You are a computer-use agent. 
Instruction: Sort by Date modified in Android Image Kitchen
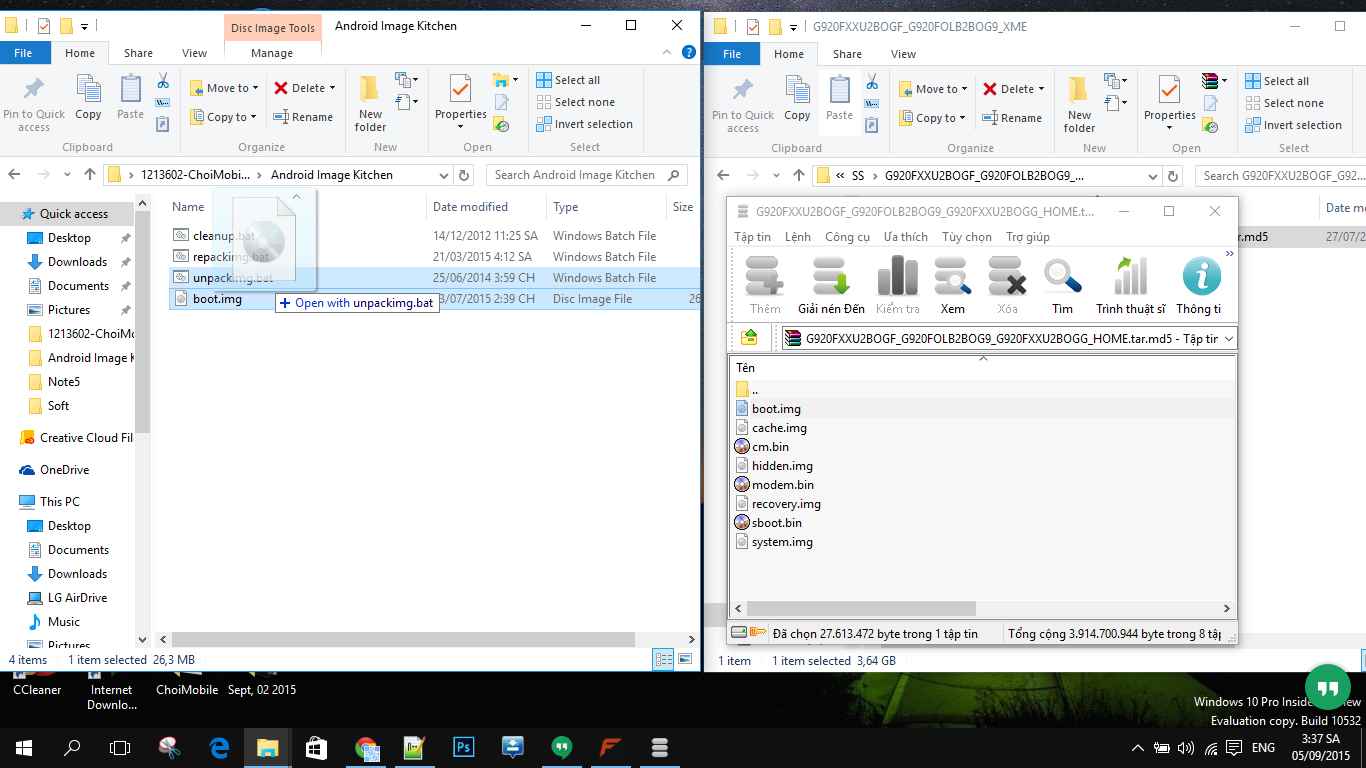pos(470,207)
